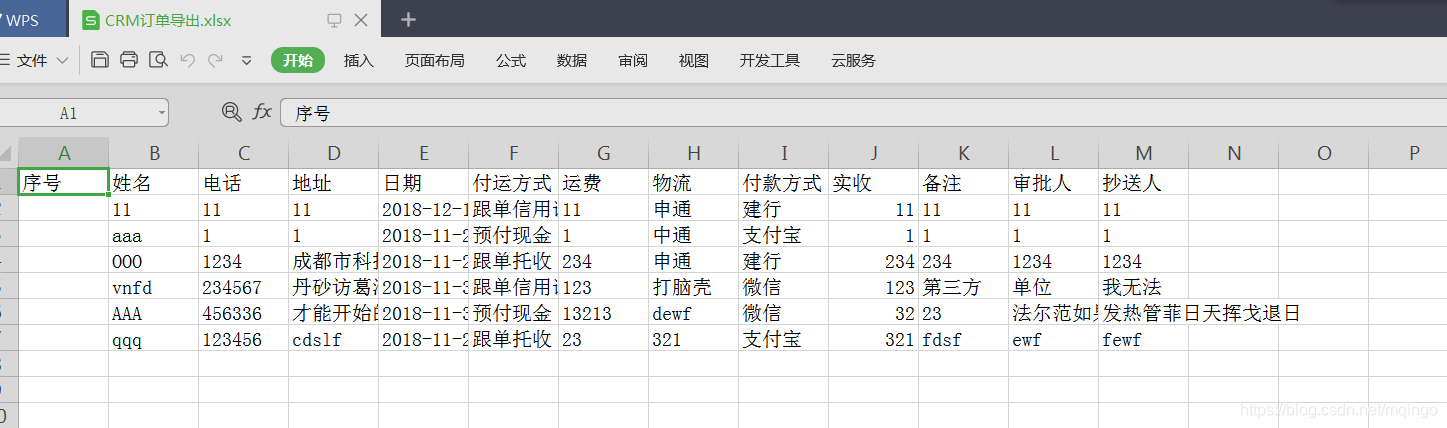Click the fx insert function icon
Image resolution: width=1447 pixels, height=428 pixels.
pos(262,112)
